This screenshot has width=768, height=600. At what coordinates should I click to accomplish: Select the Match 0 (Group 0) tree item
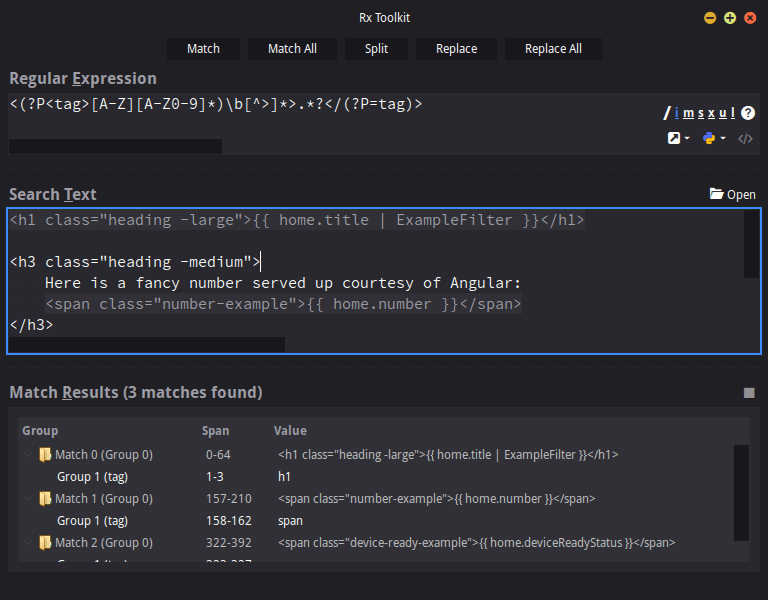click(104, 455)
